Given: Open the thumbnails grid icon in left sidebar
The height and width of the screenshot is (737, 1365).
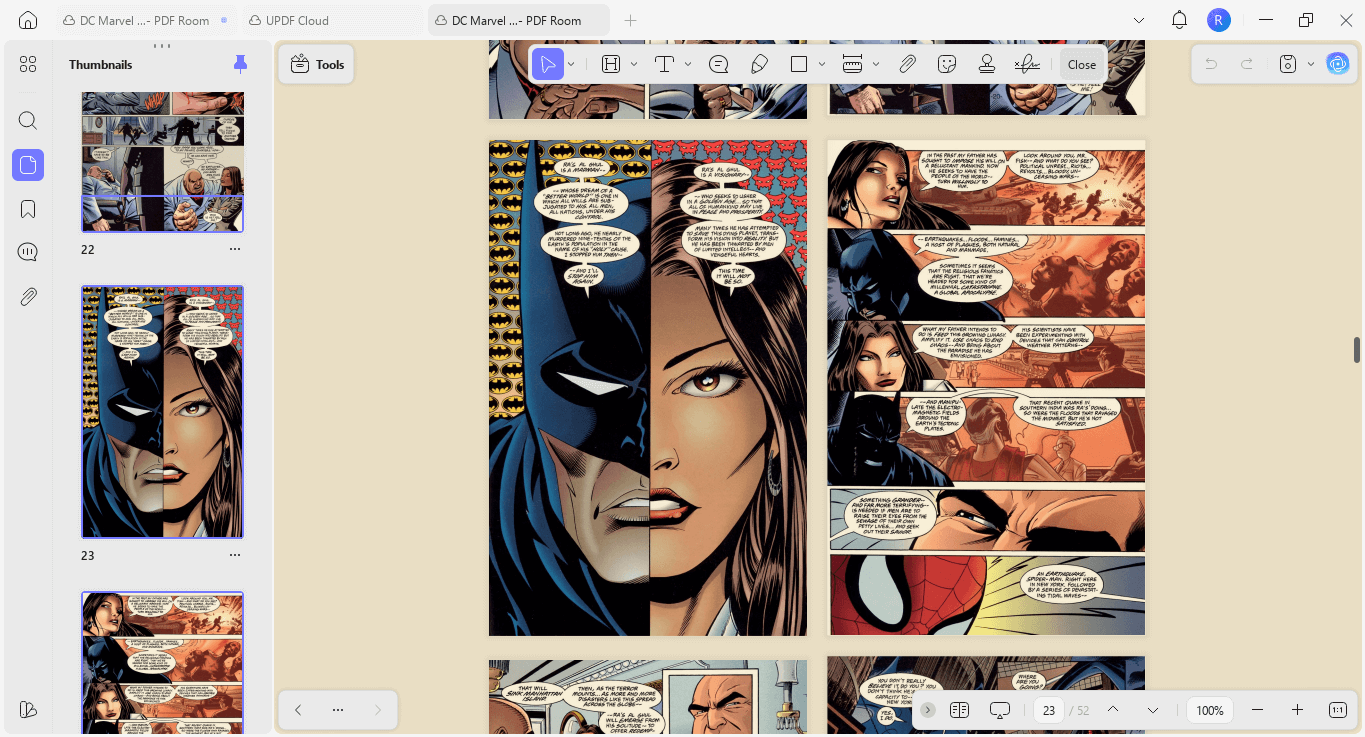Looking at the screenshot, I should 28,64.
